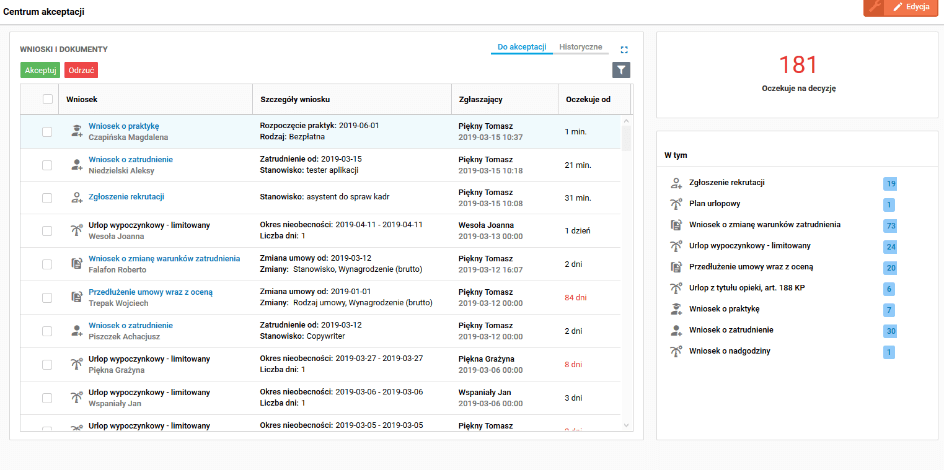This screenshot has height=470, width=944.
Task: Click person icon beside Wniosek o zatrudnienie summary
Action: [x=675, y=330]
